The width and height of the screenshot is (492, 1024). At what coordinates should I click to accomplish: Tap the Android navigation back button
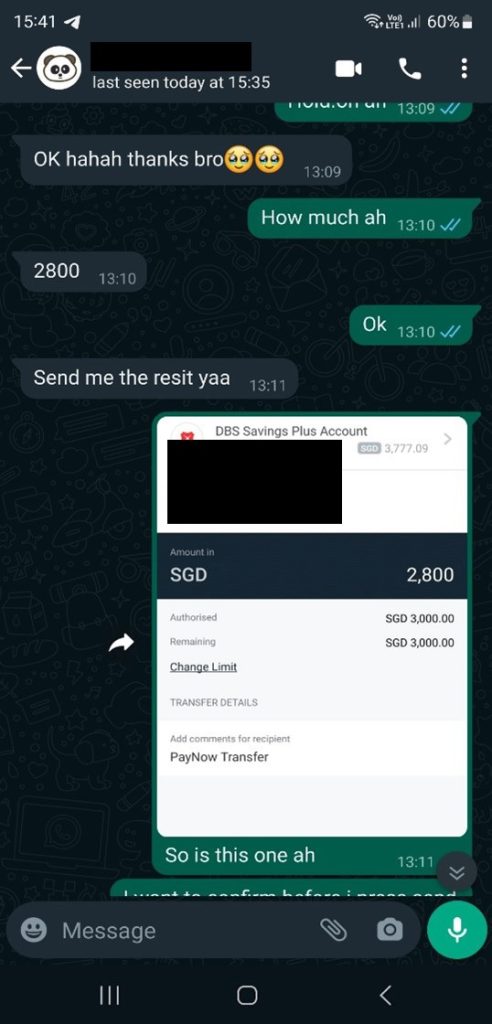pos(385,995)
